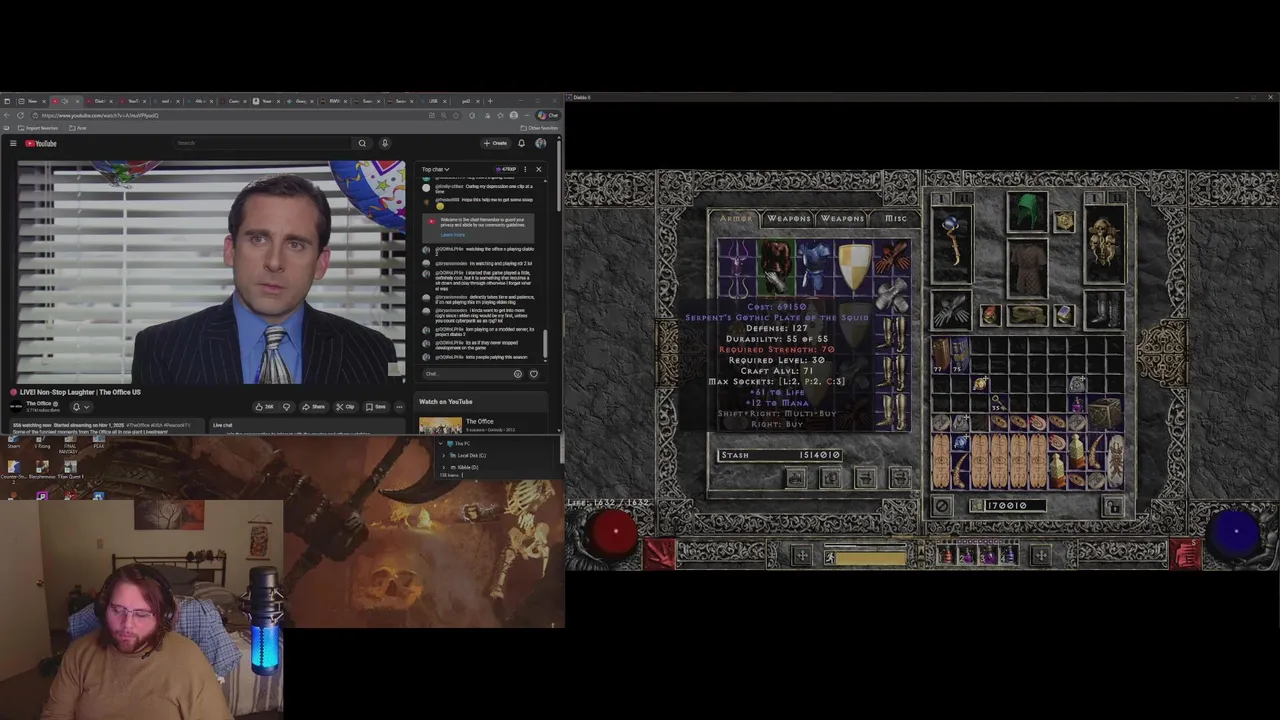Click the equipped gloves slot
Screen dimensions: 1280x720
(951, 311)
